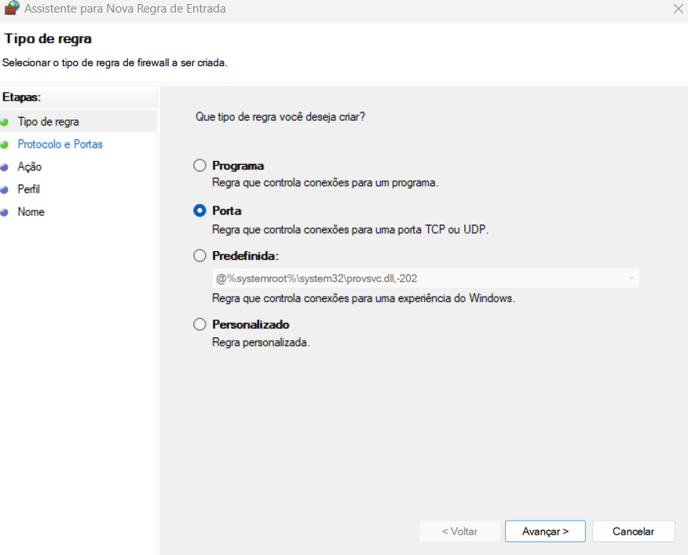Image resolution: width=688 pixels, height=555 pixels.
Task: Click the green bullet beside Protocolo e Portas
Action: coord(4,144)
